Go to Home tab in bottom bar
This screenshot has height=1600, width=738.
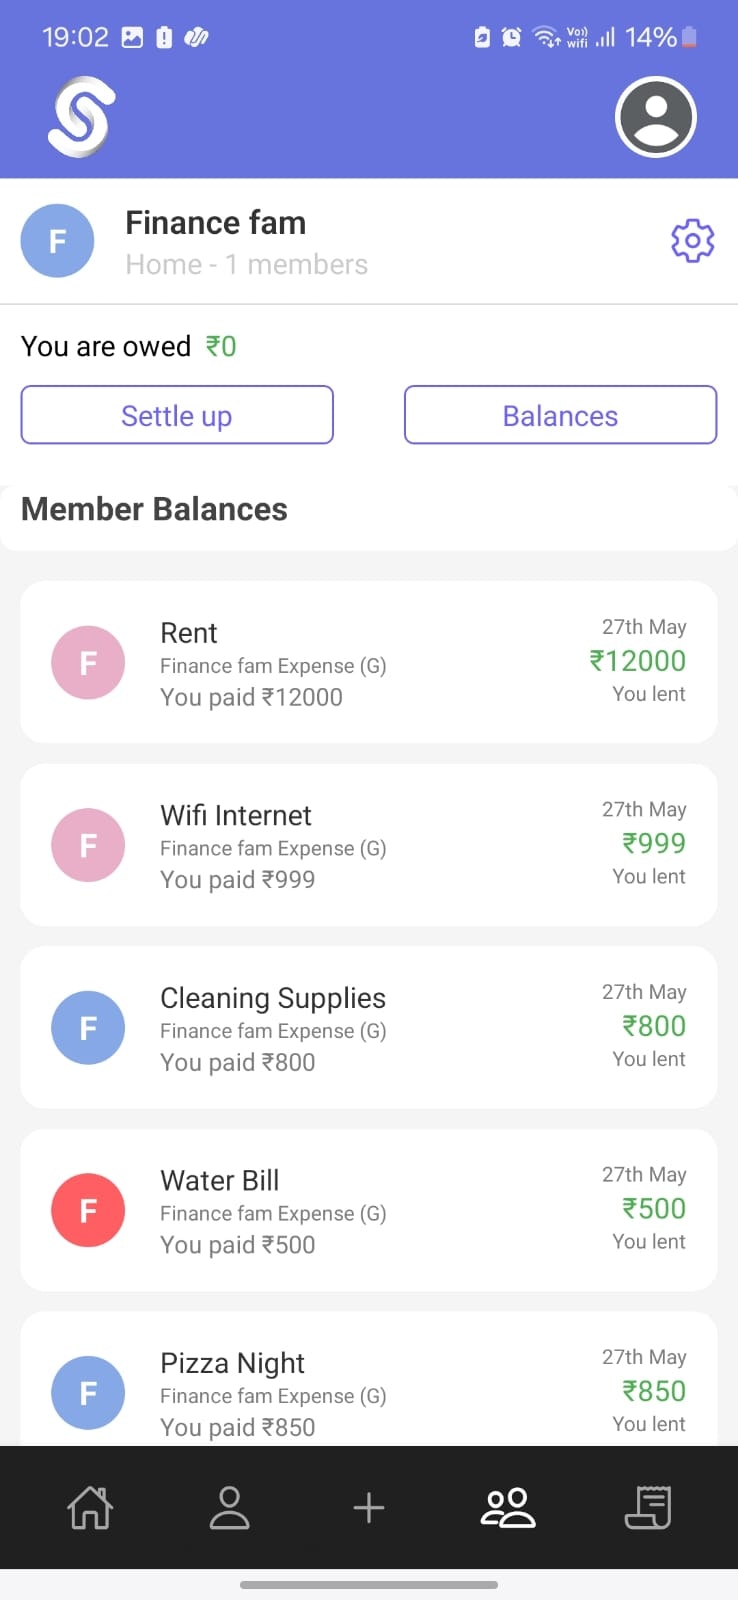pyautogui.click(x=90, y=1507)
